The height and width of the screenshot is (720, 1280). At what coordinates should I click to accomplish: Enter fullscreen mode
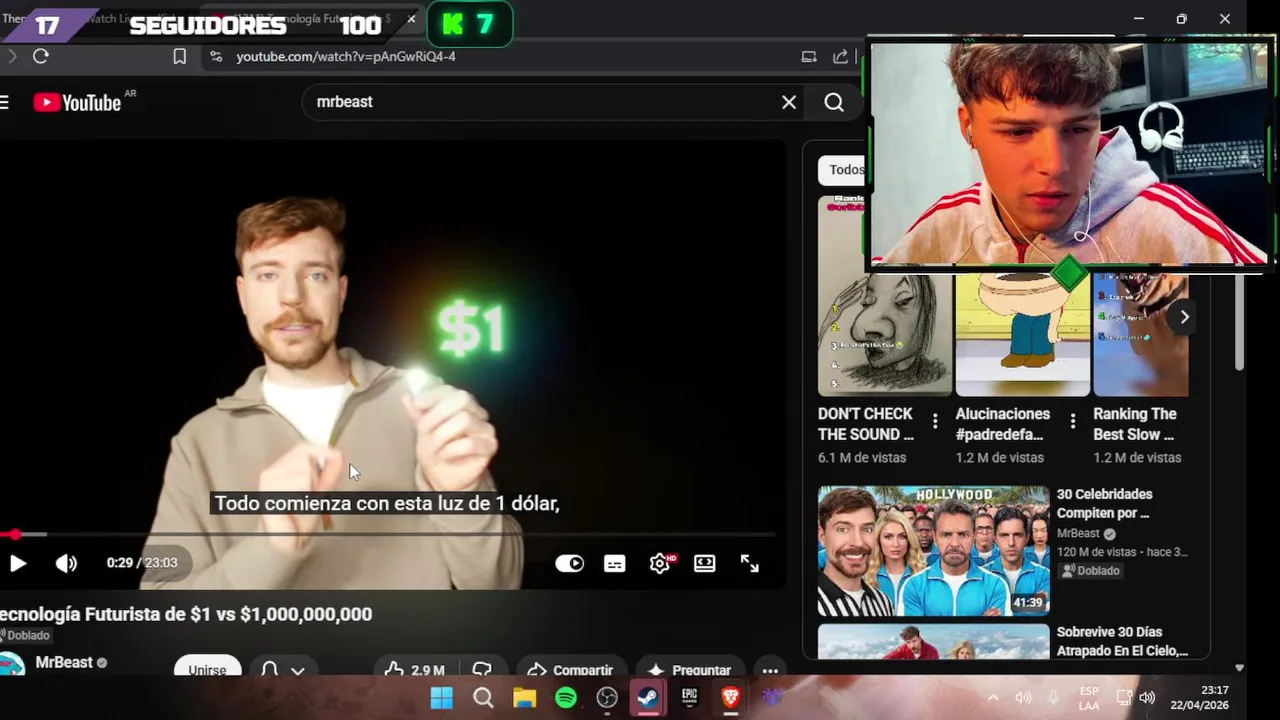pos(750,563)
